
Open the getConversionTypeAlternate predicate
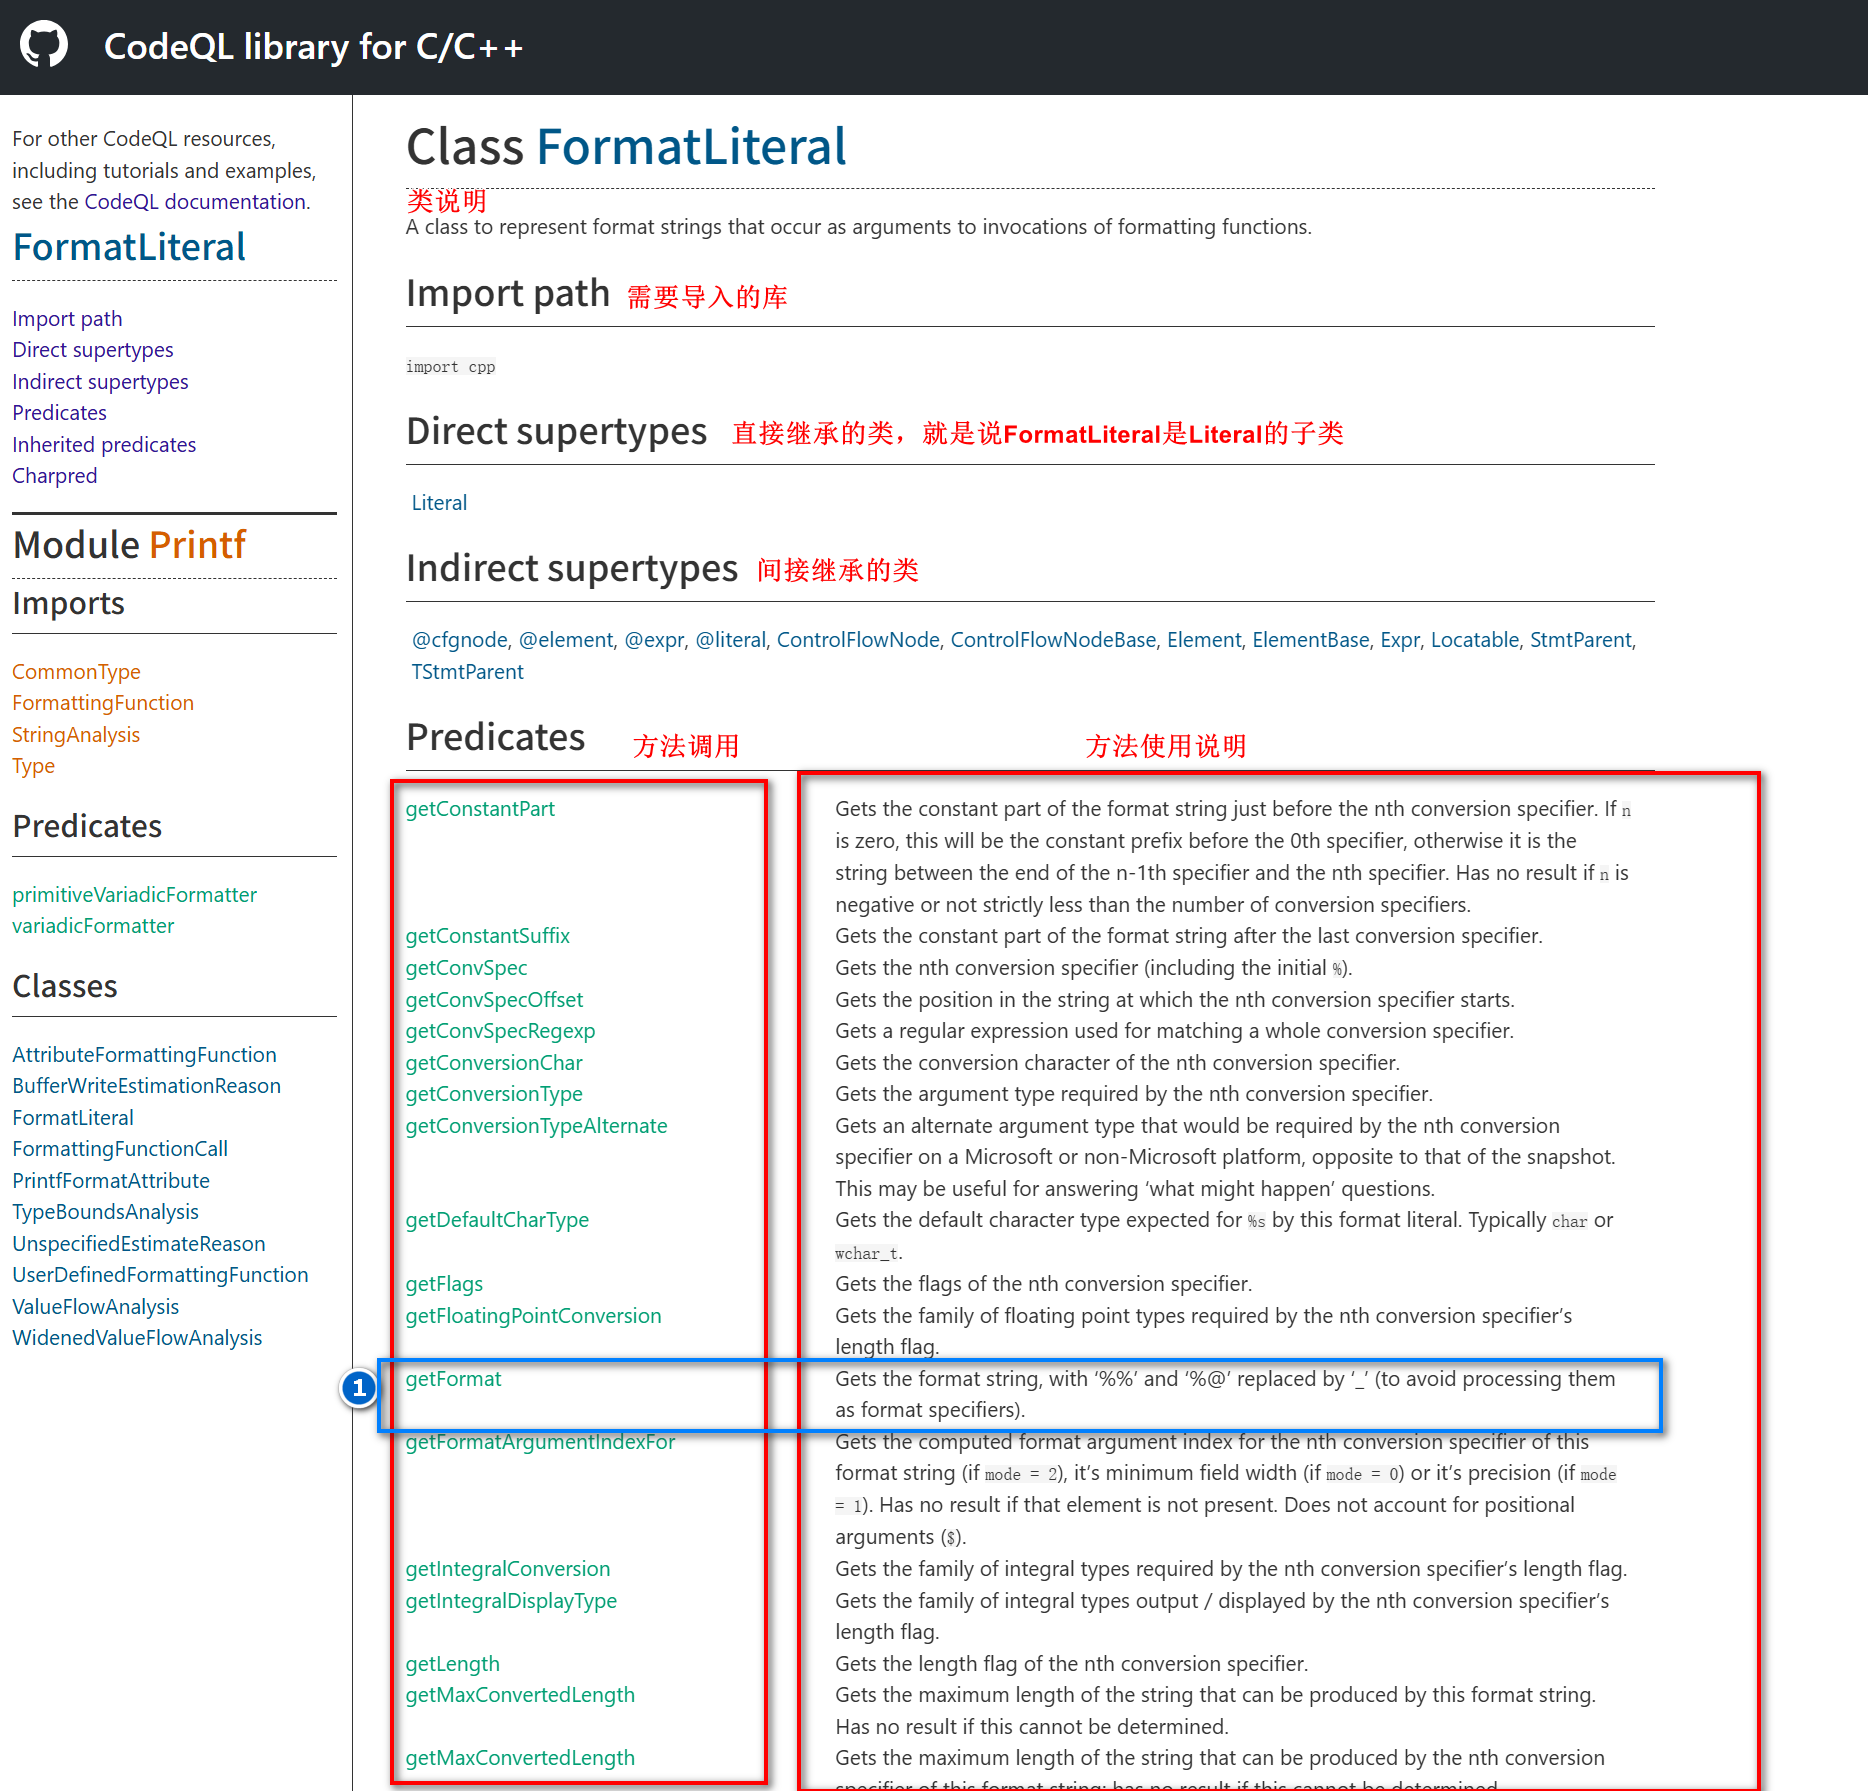click(536, 1126)
